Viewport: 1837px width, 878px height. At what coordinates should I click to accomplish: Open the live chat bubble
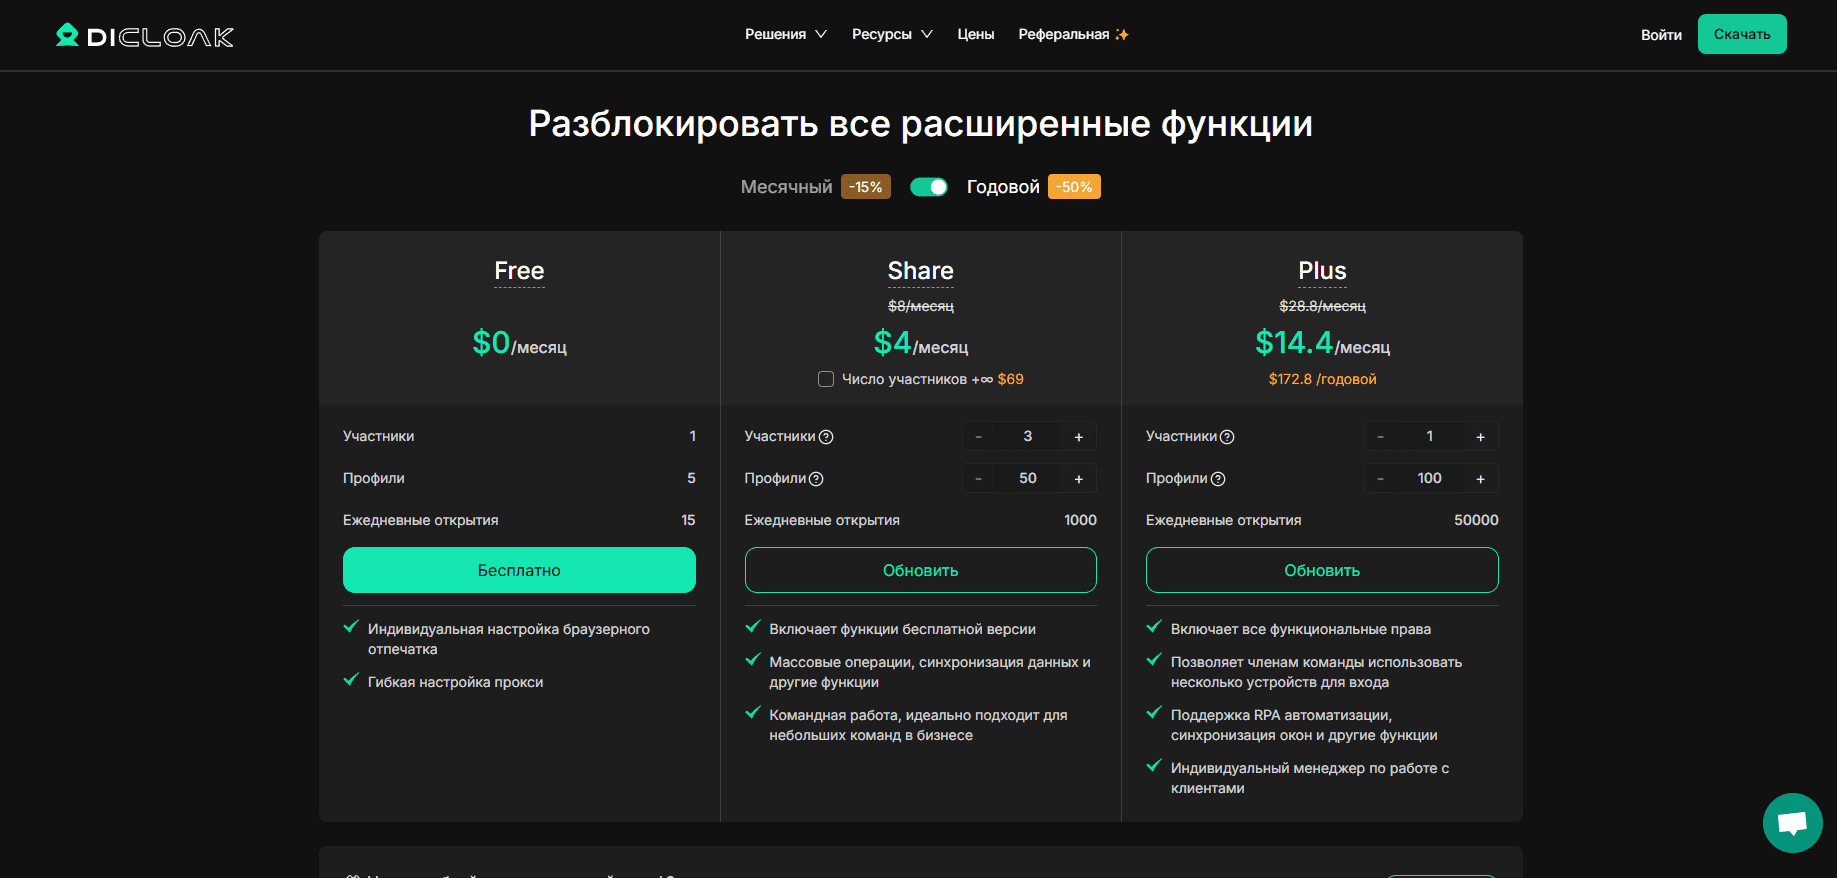1792,823
